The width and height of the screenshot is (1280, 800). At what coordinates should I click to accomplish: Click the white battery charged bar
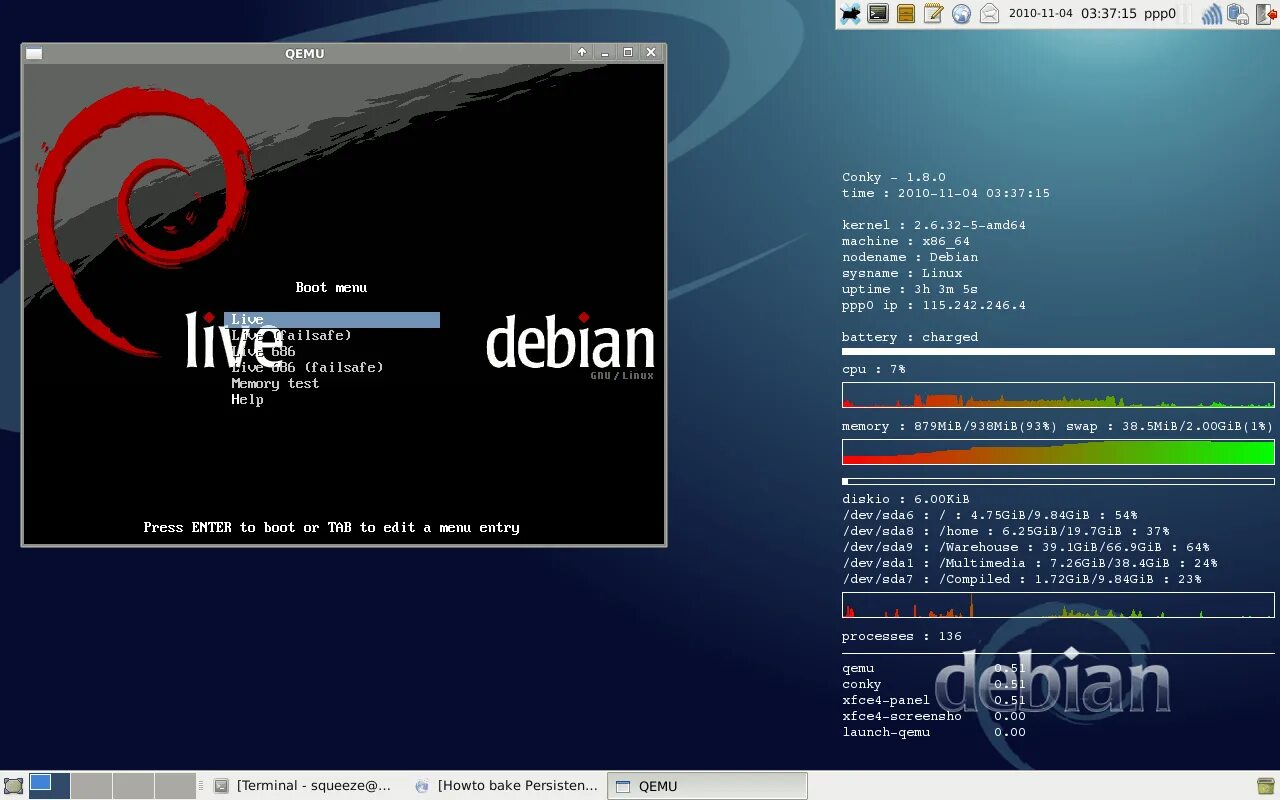[1058, 352]
